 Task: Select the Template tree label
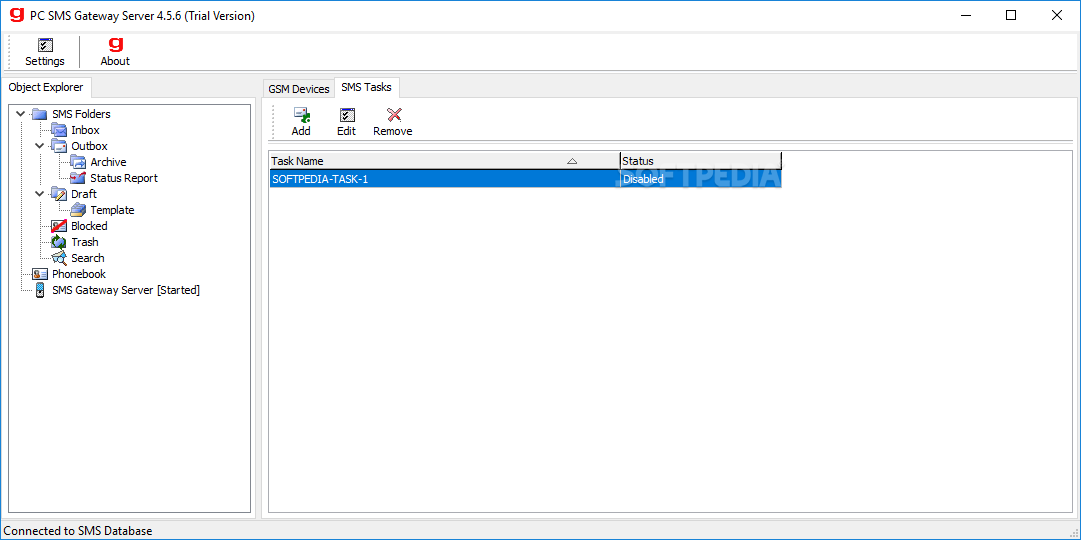click(112, 210)
